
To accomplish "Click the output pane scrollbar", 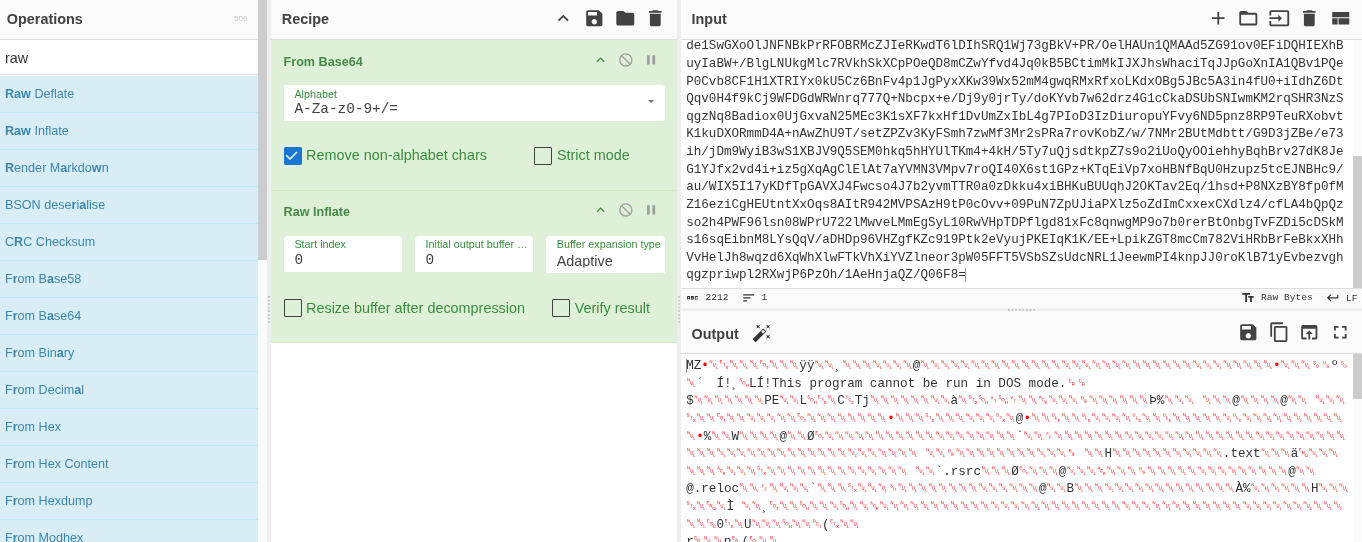I will tap(1357, 377).
